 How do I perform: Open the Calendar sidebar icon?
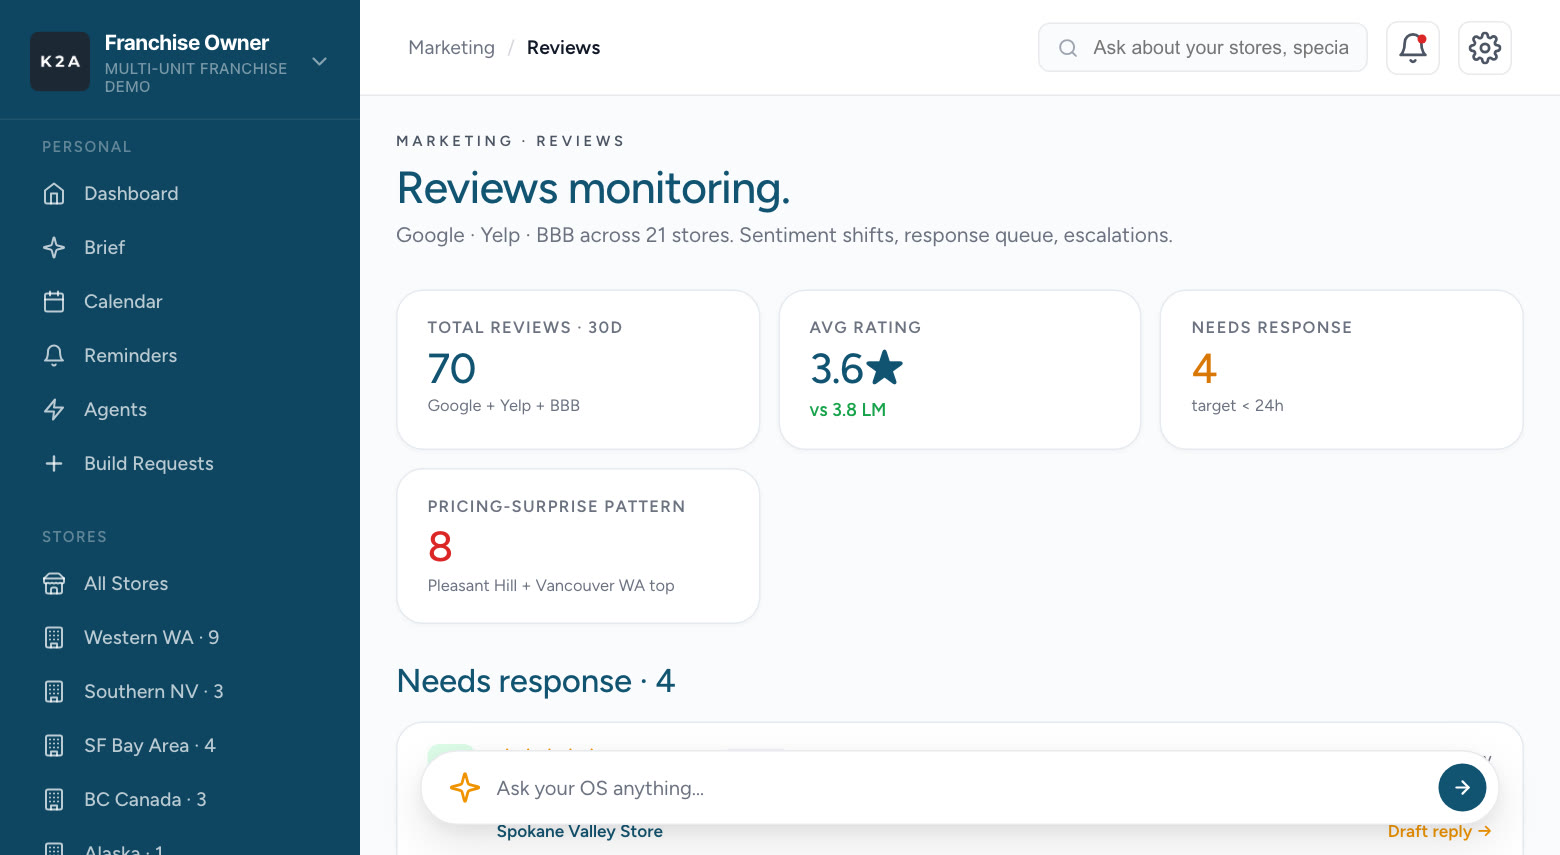[54, 301]
